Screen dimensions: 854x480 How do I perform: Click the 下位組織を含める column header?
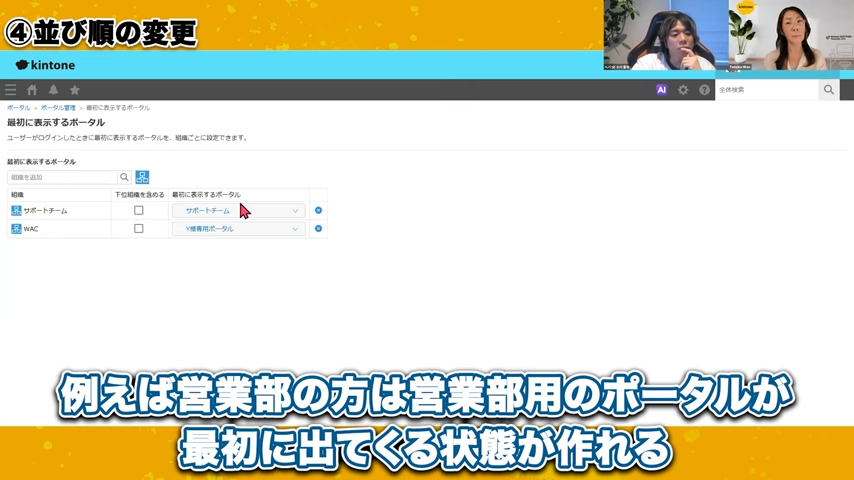coord(139,195)
